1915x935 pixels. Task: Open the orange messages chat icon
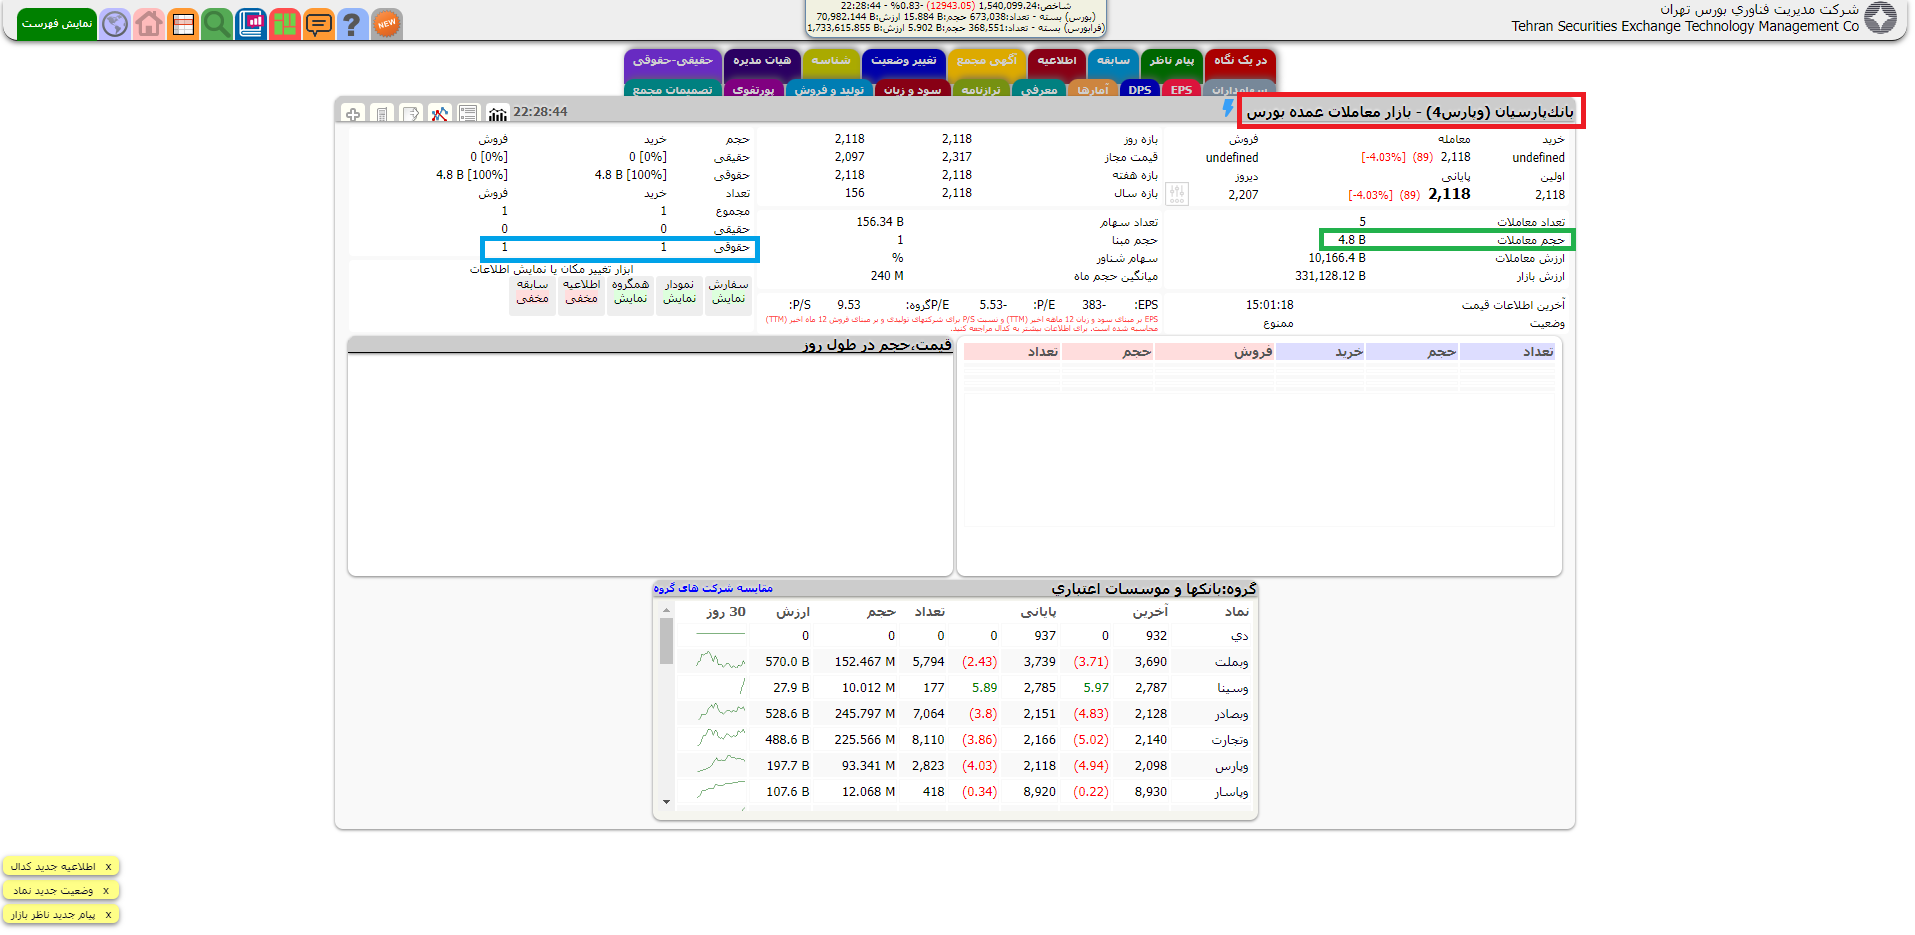tap(319, 24)
